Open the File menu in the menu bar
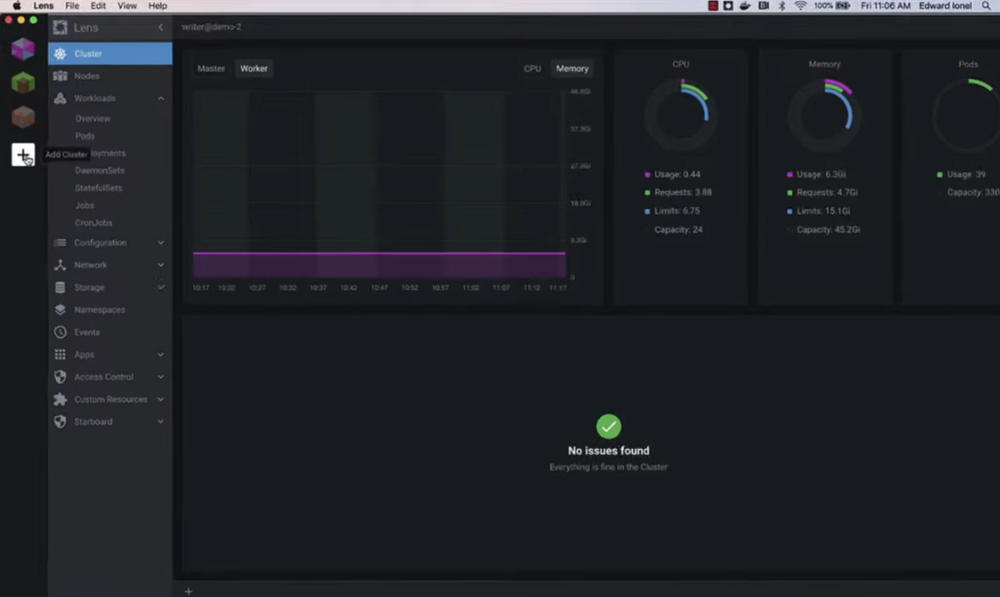The width and height of the screenshot is (1000, 597). (72, 5)
